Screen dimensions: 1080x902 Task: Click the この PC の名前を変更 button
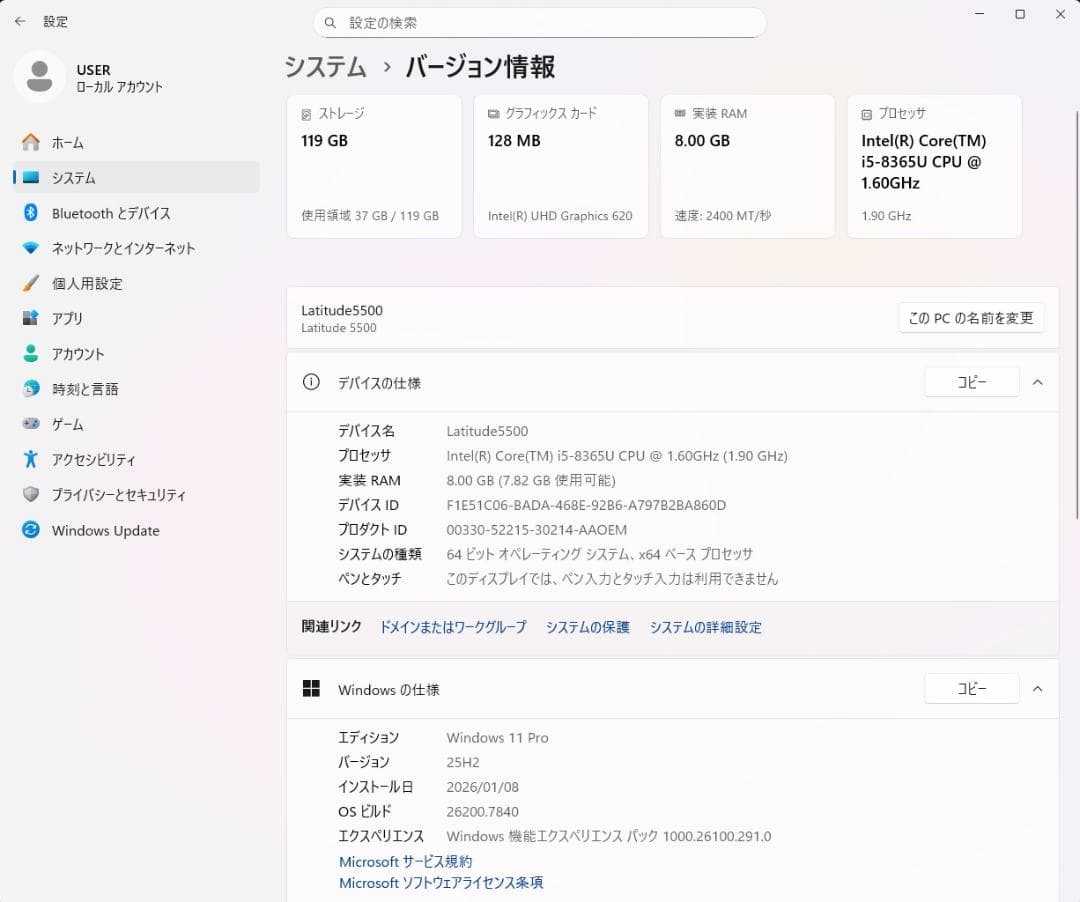970,317
